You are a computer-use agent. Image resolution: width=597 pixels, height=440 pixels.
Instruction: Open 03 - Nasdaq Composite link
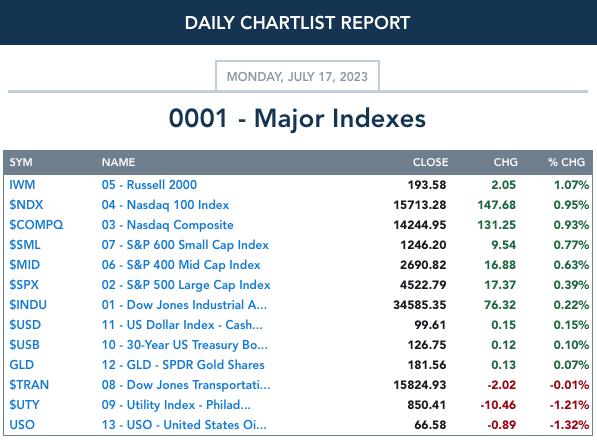coord(168,225)
